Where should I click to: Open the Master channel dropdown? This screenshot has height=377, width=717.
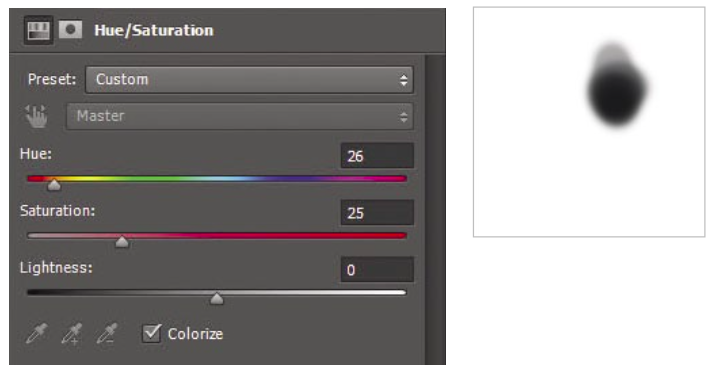240,116
